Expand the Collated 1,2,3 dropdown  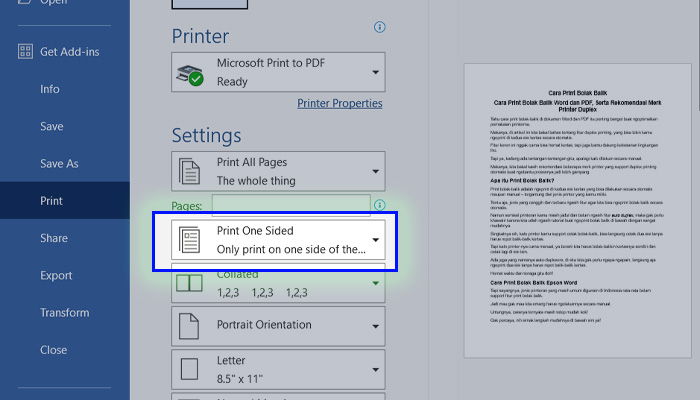[x=278, y=283]
